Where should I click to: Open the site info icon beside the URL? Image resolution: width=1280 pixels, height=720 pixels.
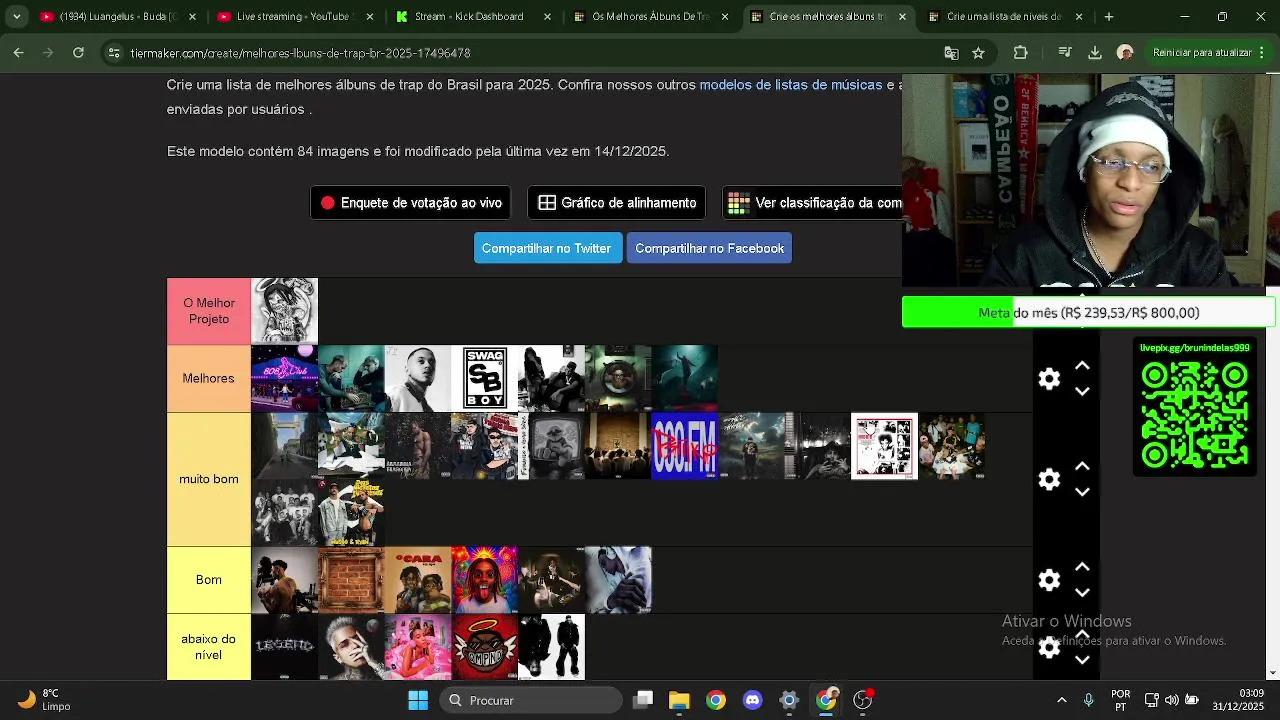point(114,53)
